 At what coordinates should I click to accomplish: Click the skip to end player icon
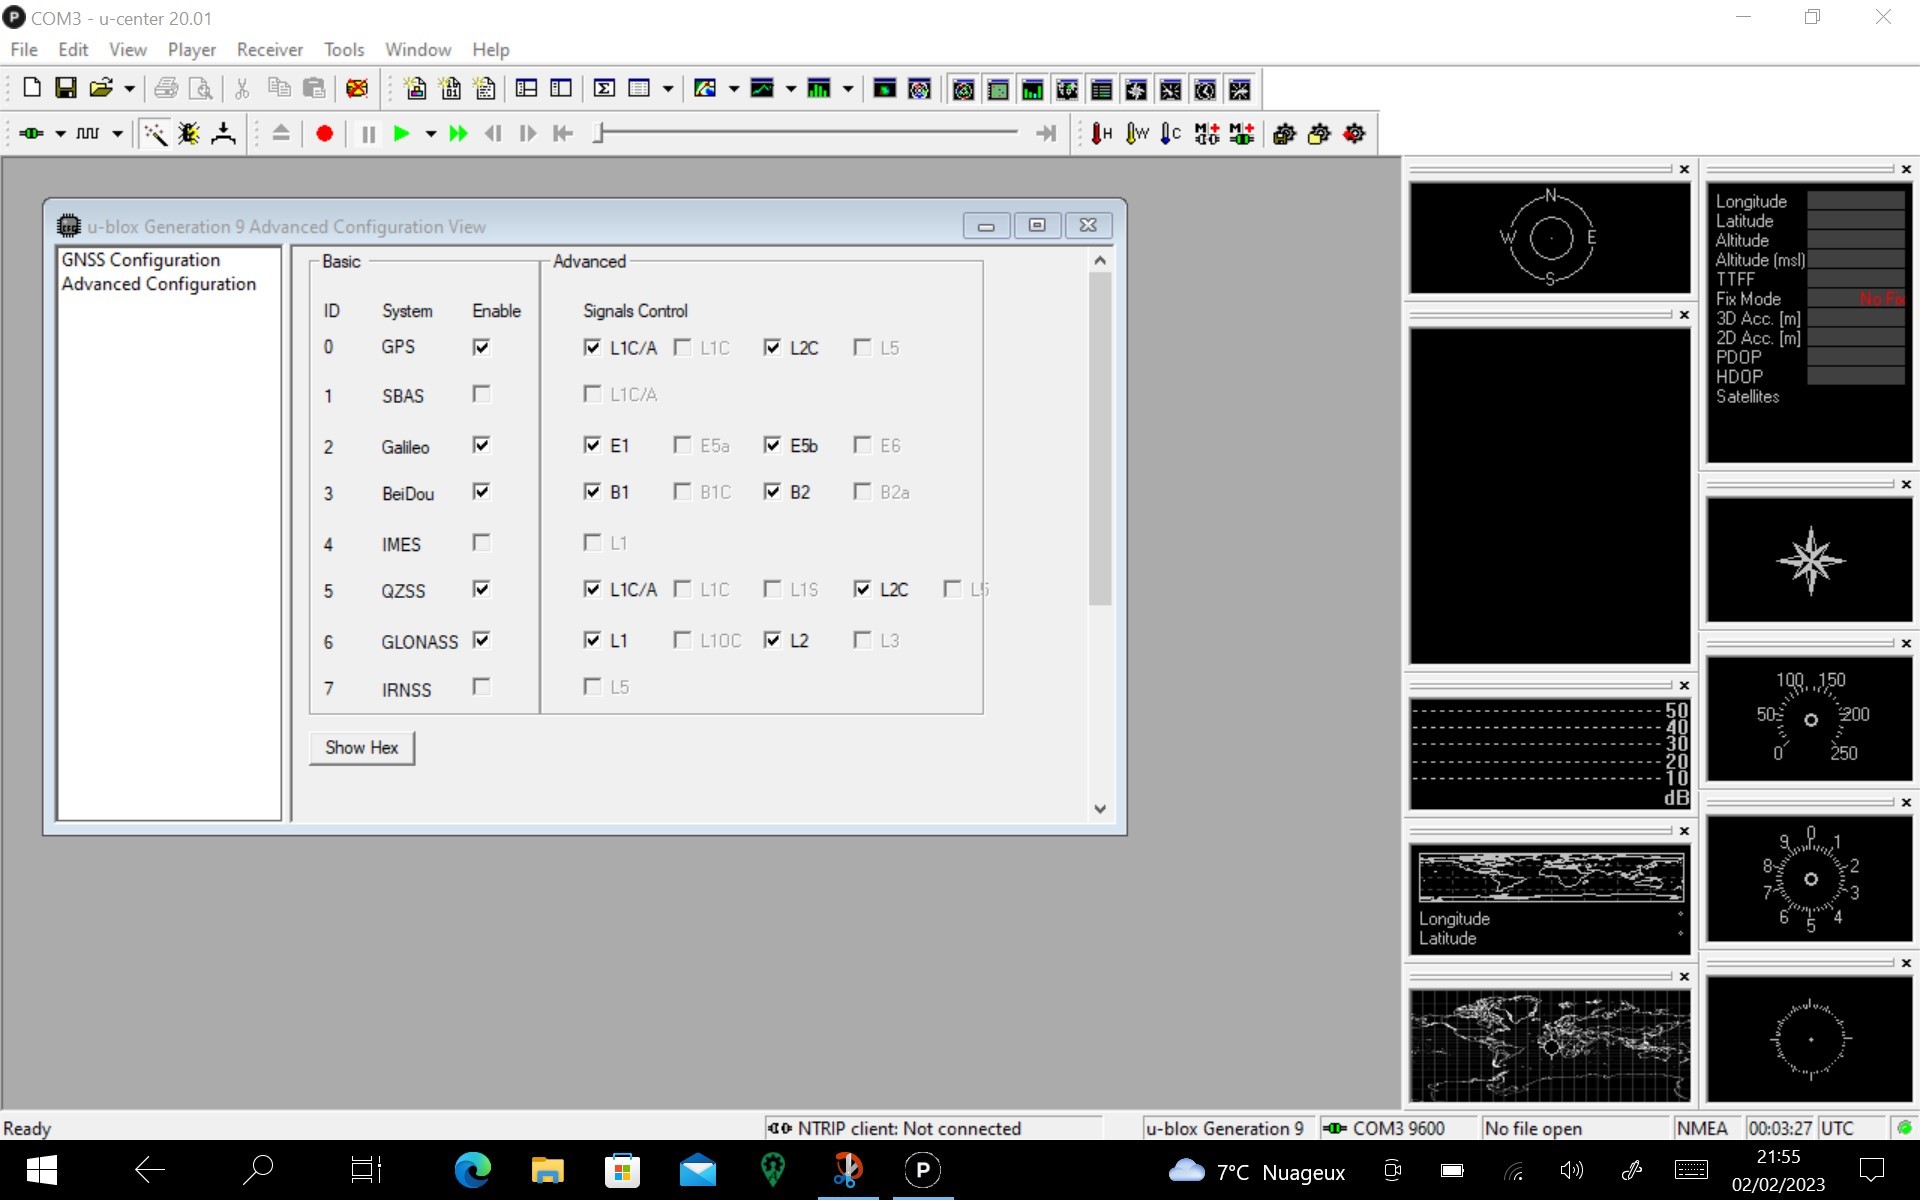point(1046,133)
